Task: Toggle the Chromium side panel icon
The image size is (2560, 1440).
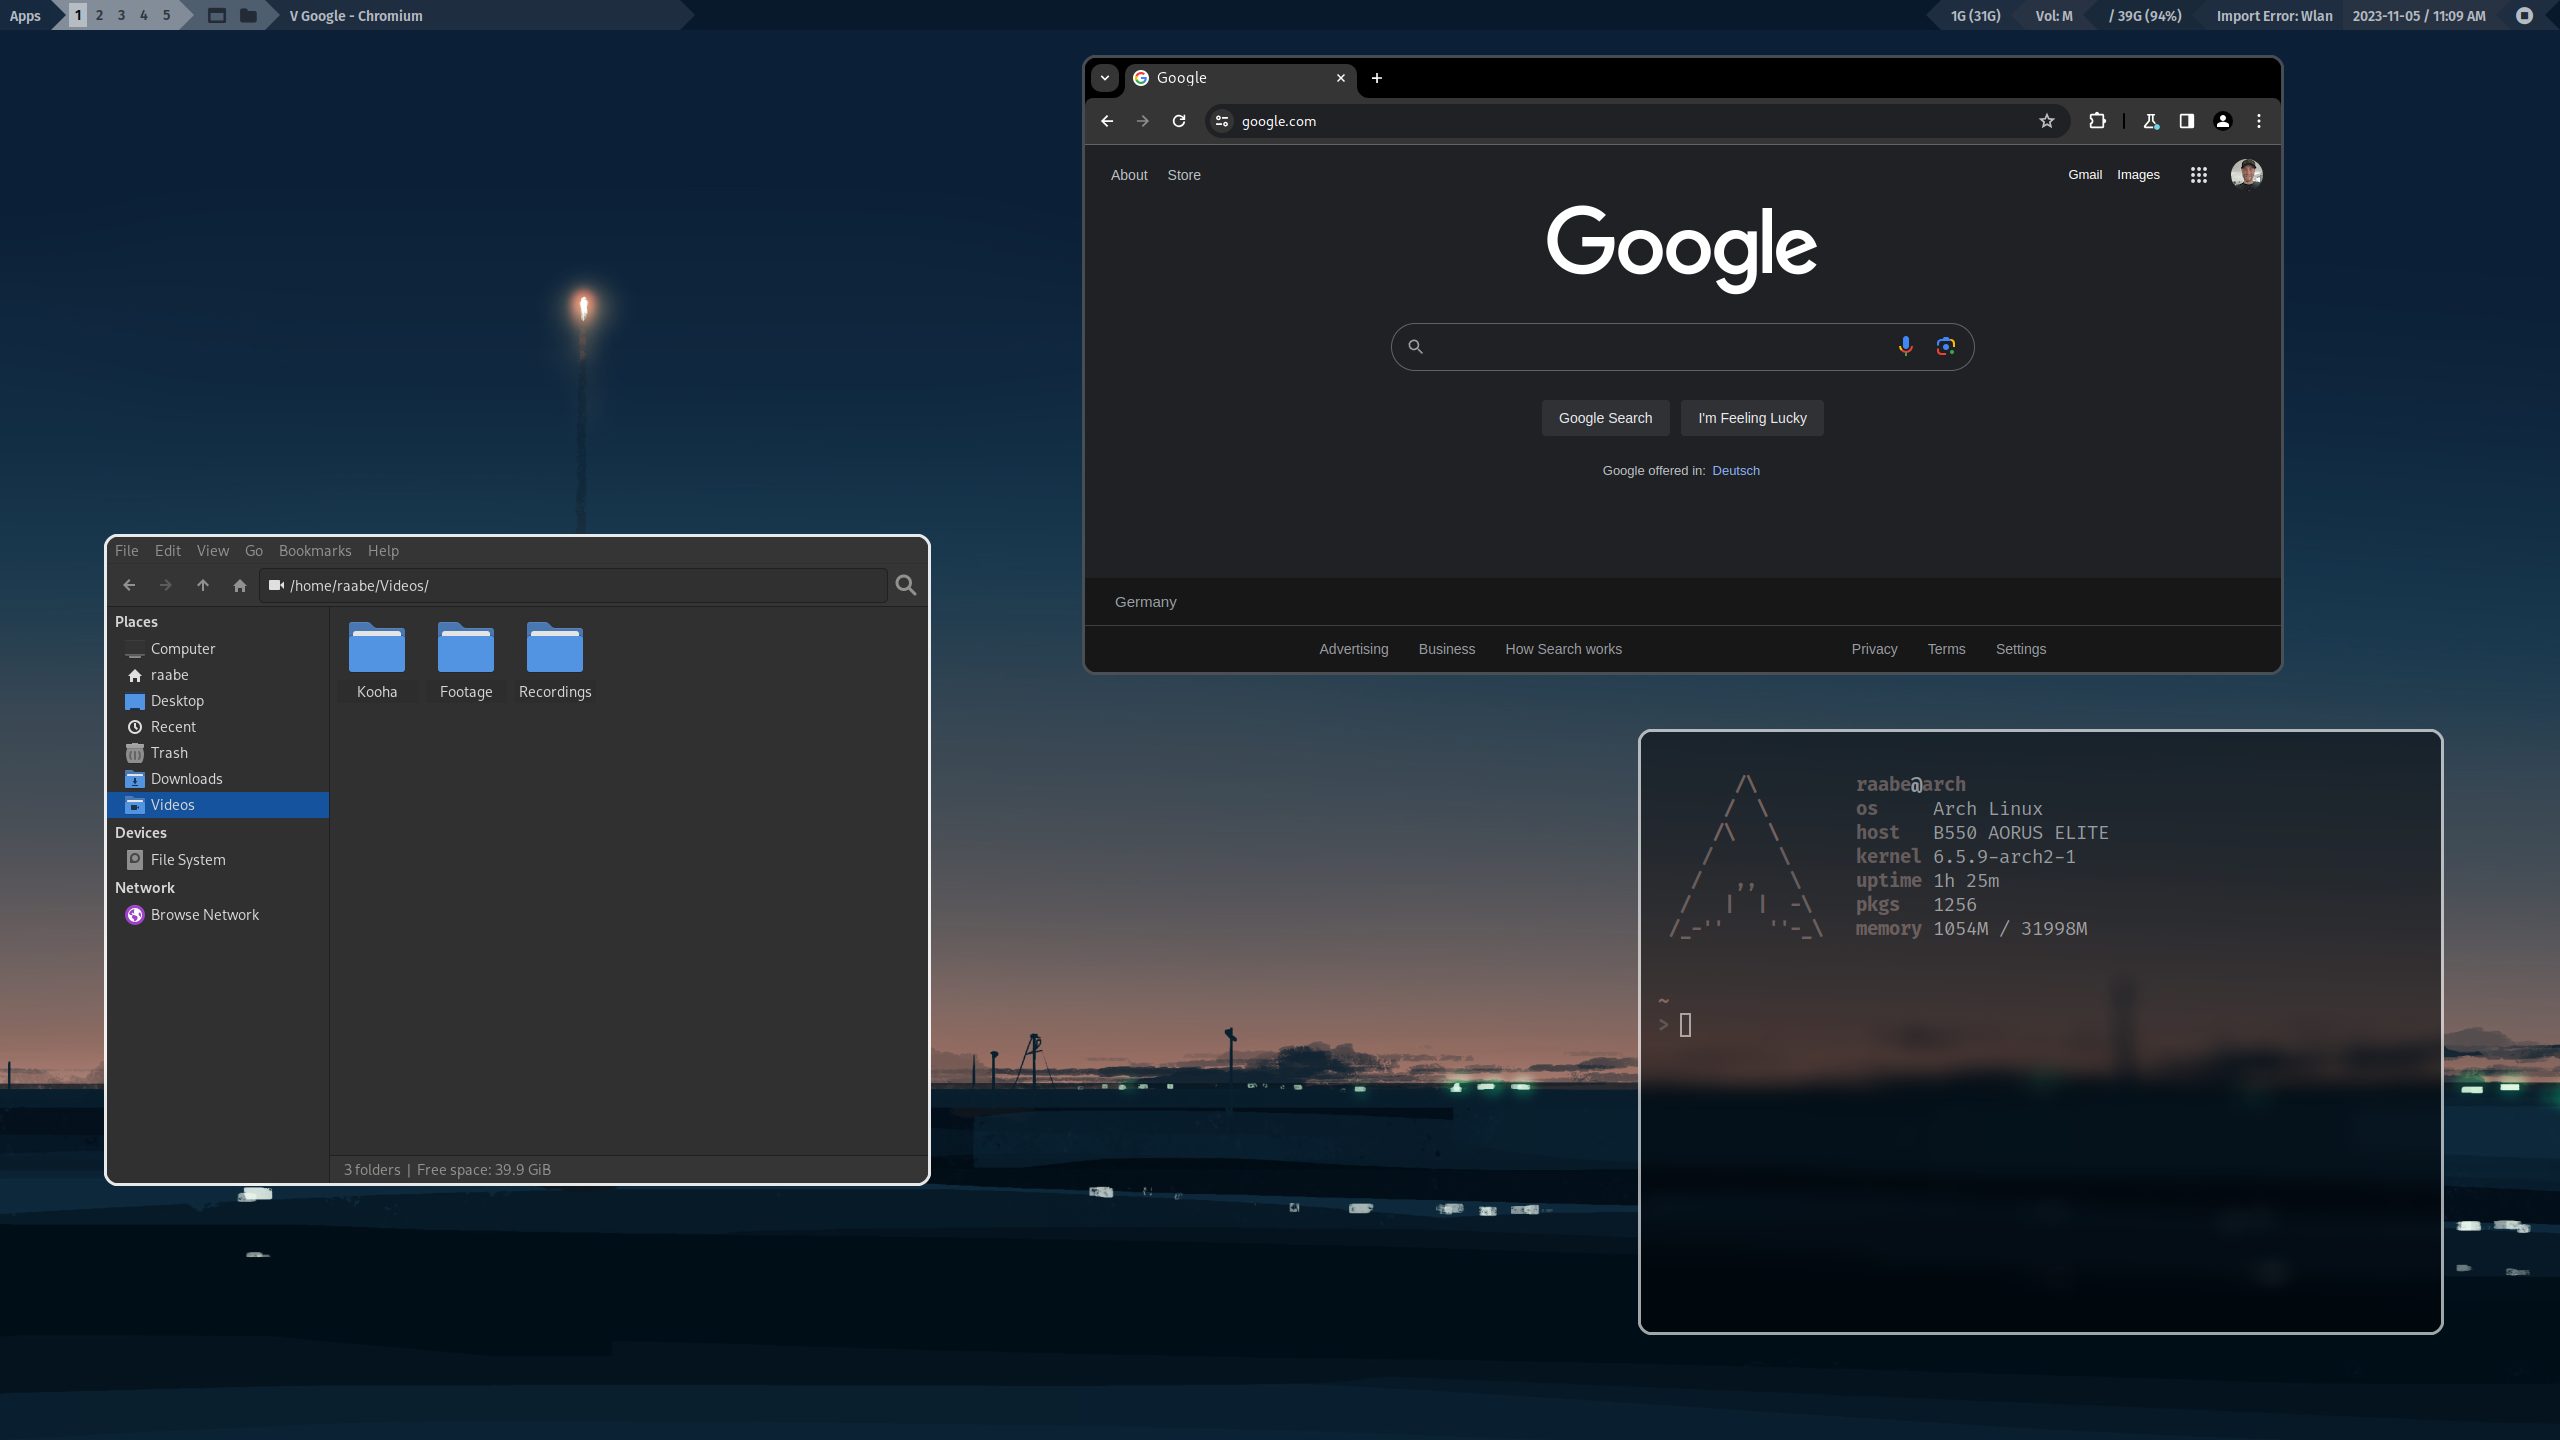Action: click(2187, 121)
